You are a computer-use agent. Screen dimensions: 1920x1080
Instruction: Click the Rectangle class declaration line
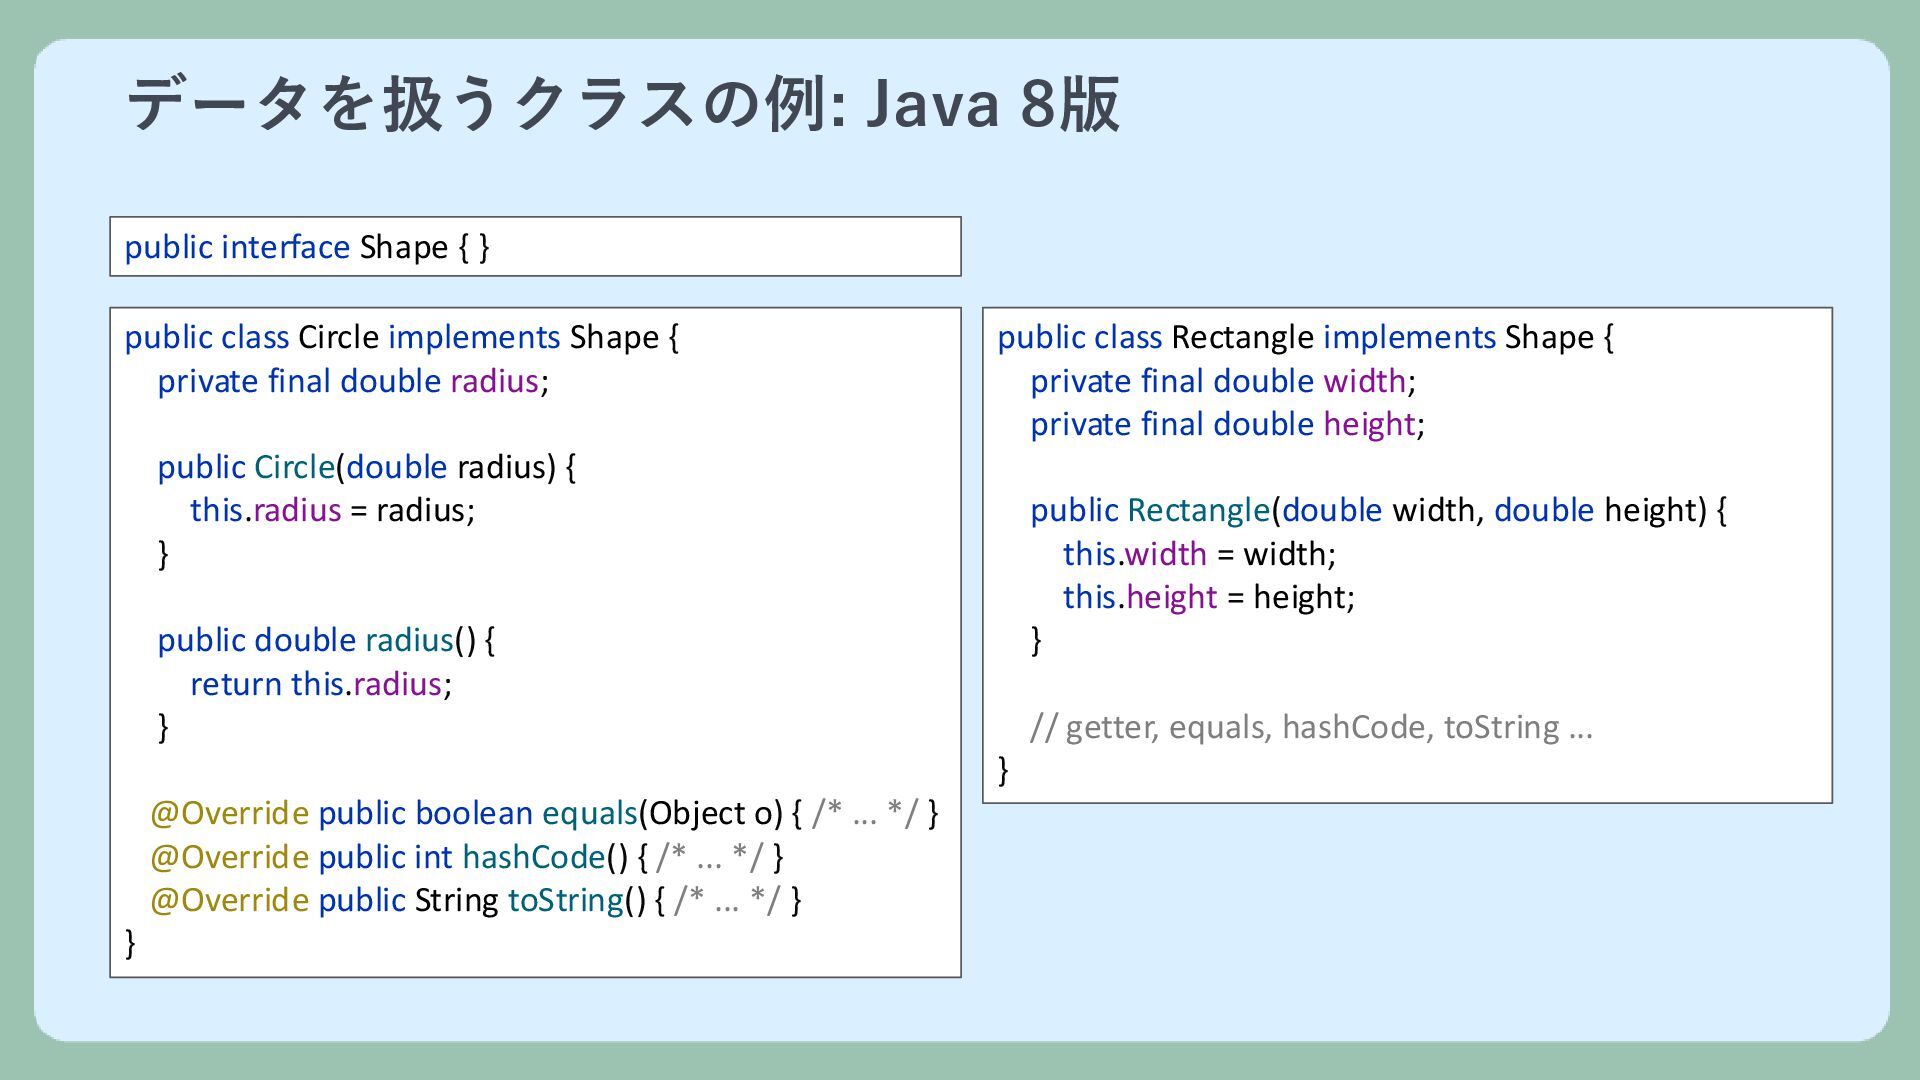[x=1304, y=338]
